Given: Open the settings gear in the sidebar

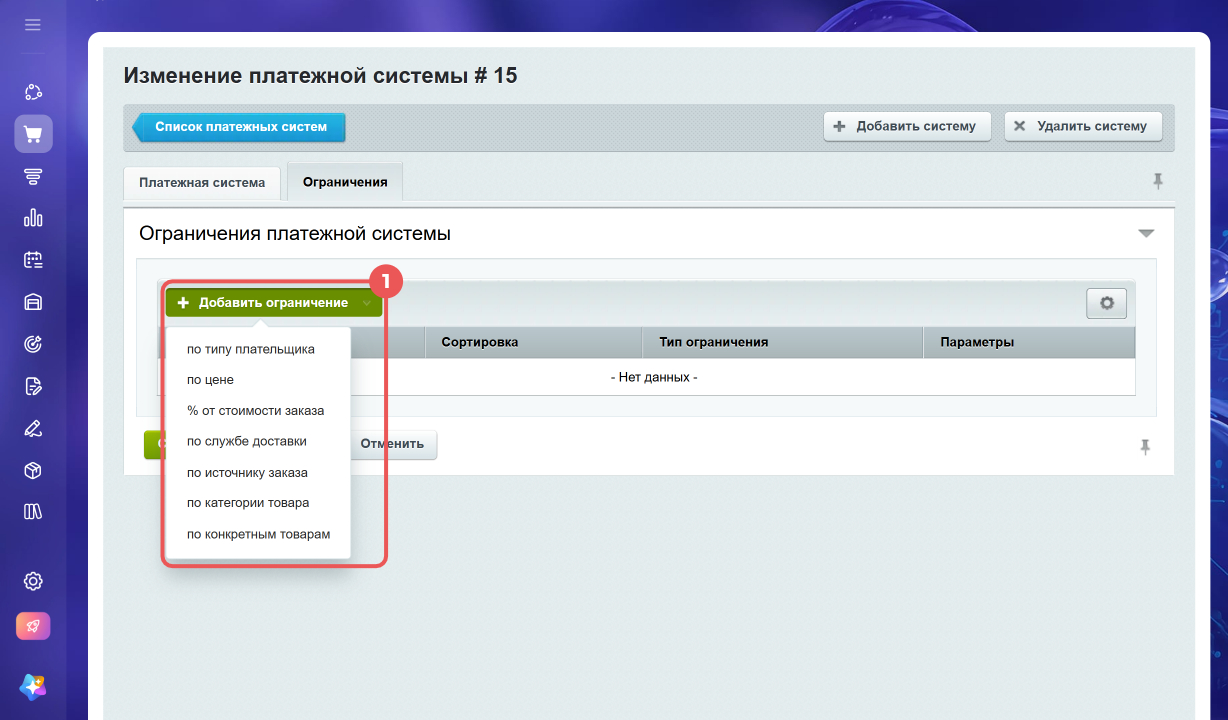Looking at the screenshot, I should click(x=33, y=581).
